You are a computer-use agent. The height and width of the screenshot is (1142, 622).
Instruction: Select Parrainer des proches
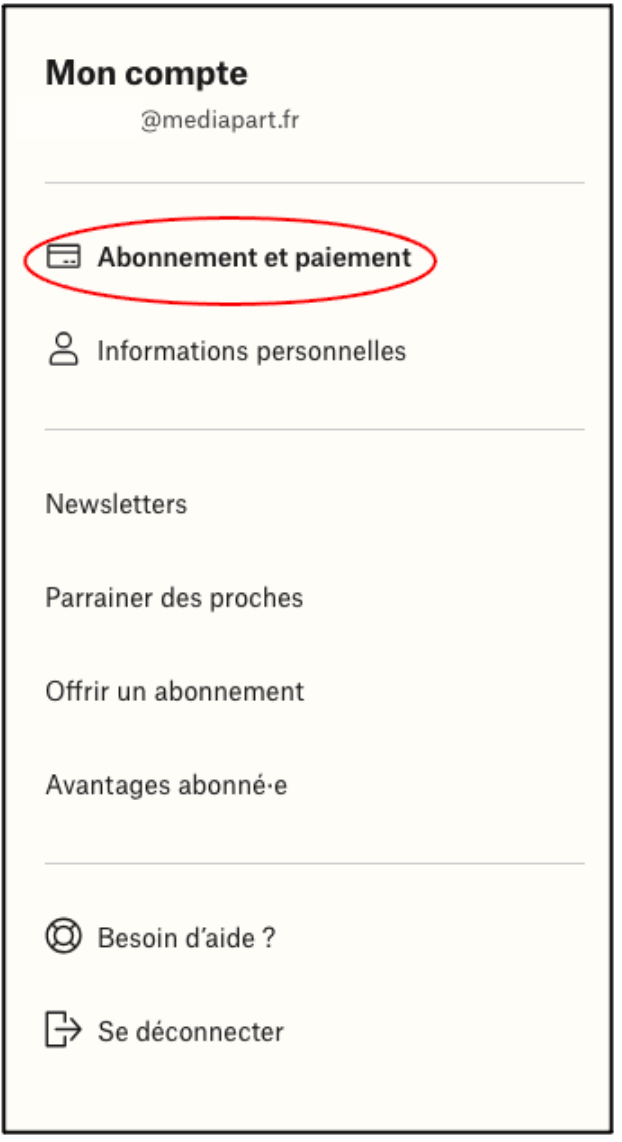click(174, 598)
